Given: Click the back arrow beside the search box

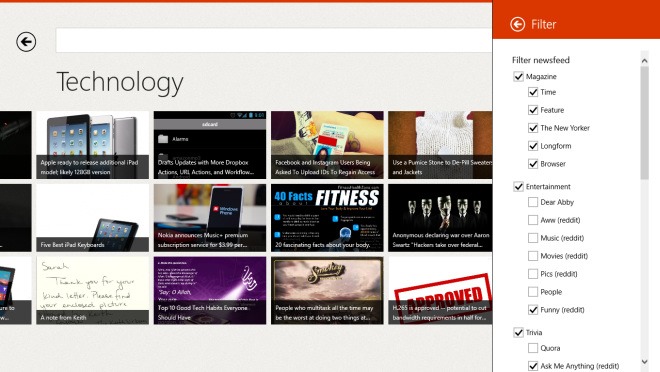Looking at the screenshot, I should coord(26,42).
